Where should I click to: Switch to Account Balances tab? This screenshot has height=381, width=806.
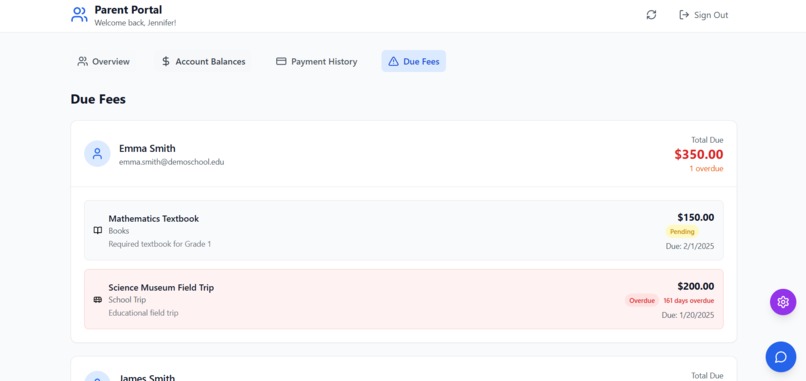pyautogui.click(x=204, y=61)
